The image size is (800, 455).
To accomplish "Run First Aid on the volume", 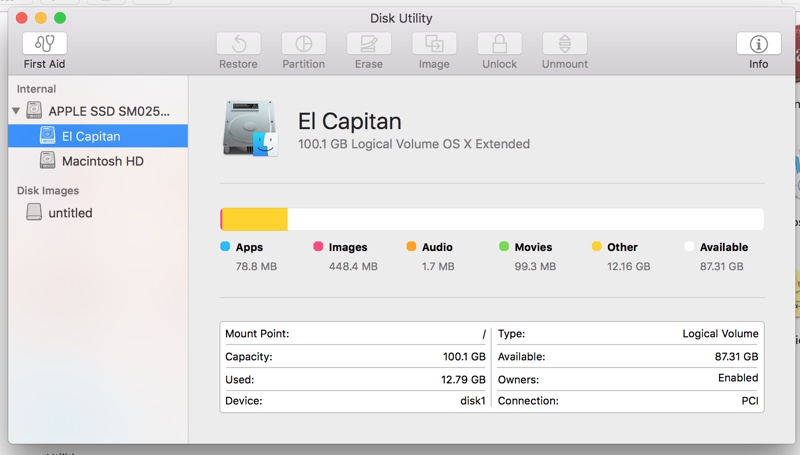I will tap(44, 44).
